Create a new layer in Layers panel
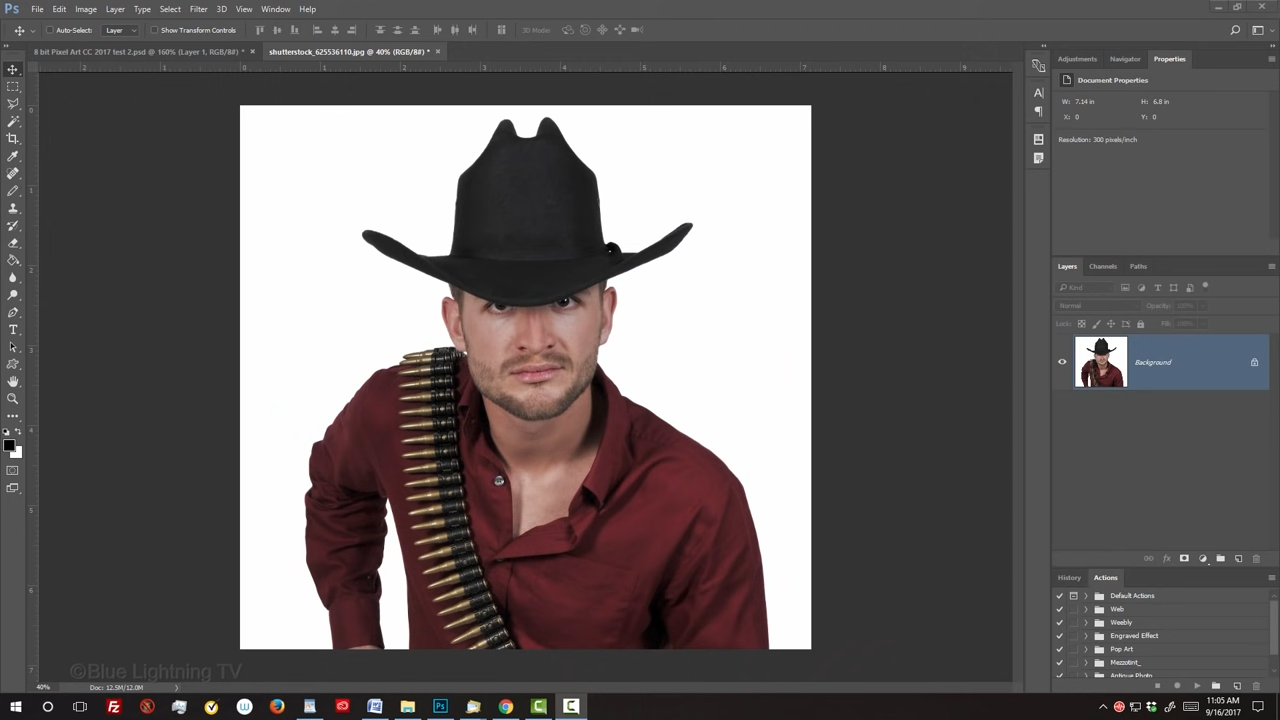 1238,558
